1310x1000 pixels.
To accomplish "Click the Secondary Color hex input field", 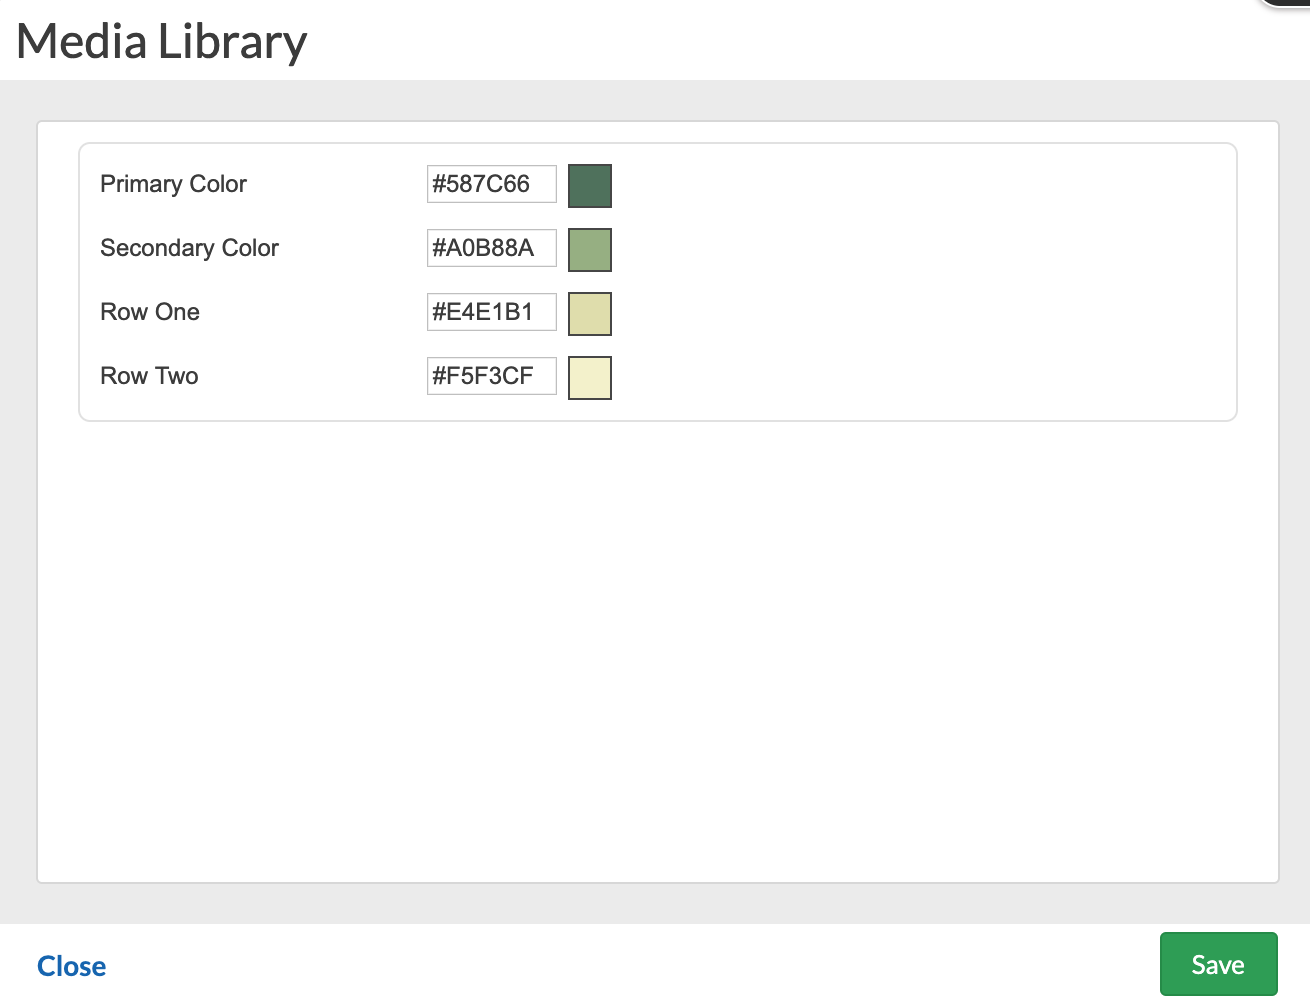I will [x=491, y=248].
